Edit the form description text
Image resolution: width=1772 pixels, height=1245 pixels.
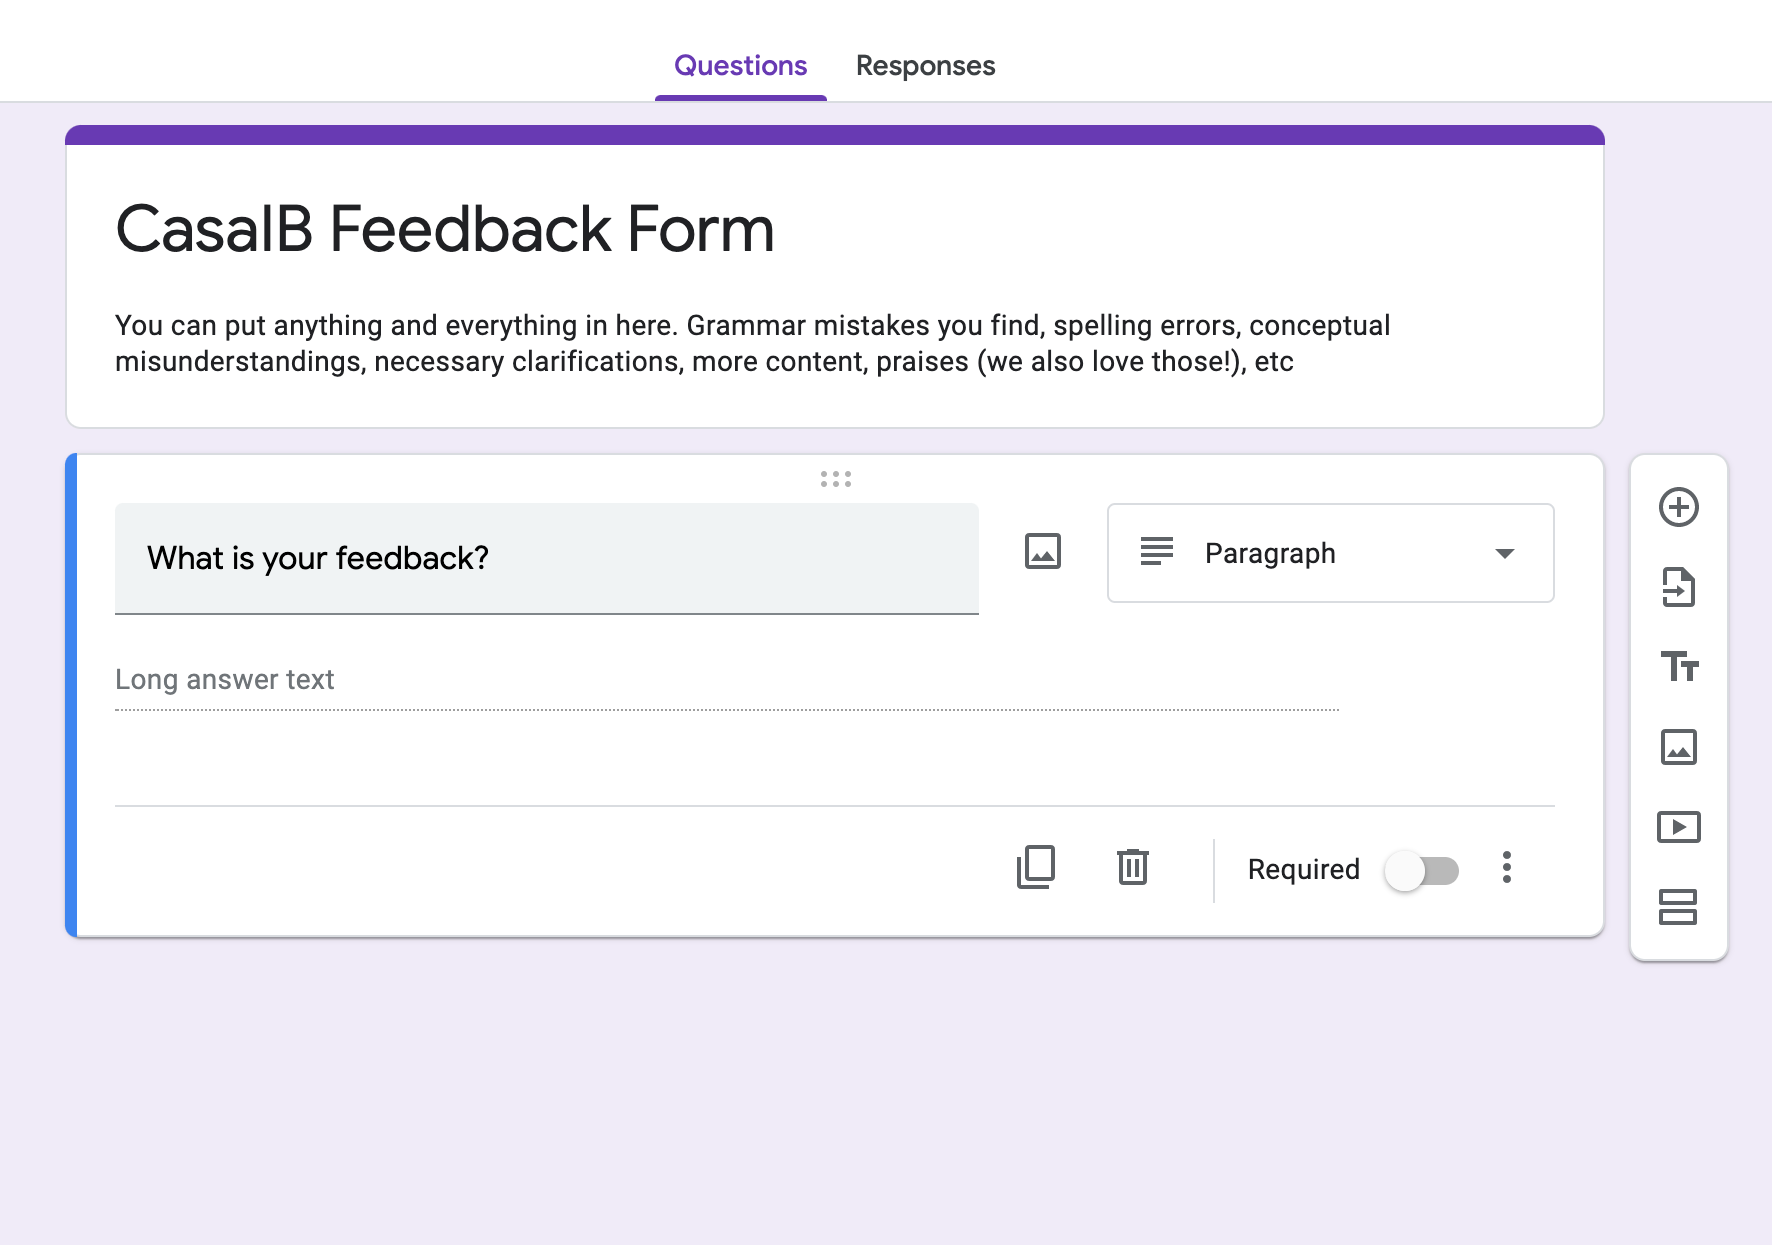(752, 343)
